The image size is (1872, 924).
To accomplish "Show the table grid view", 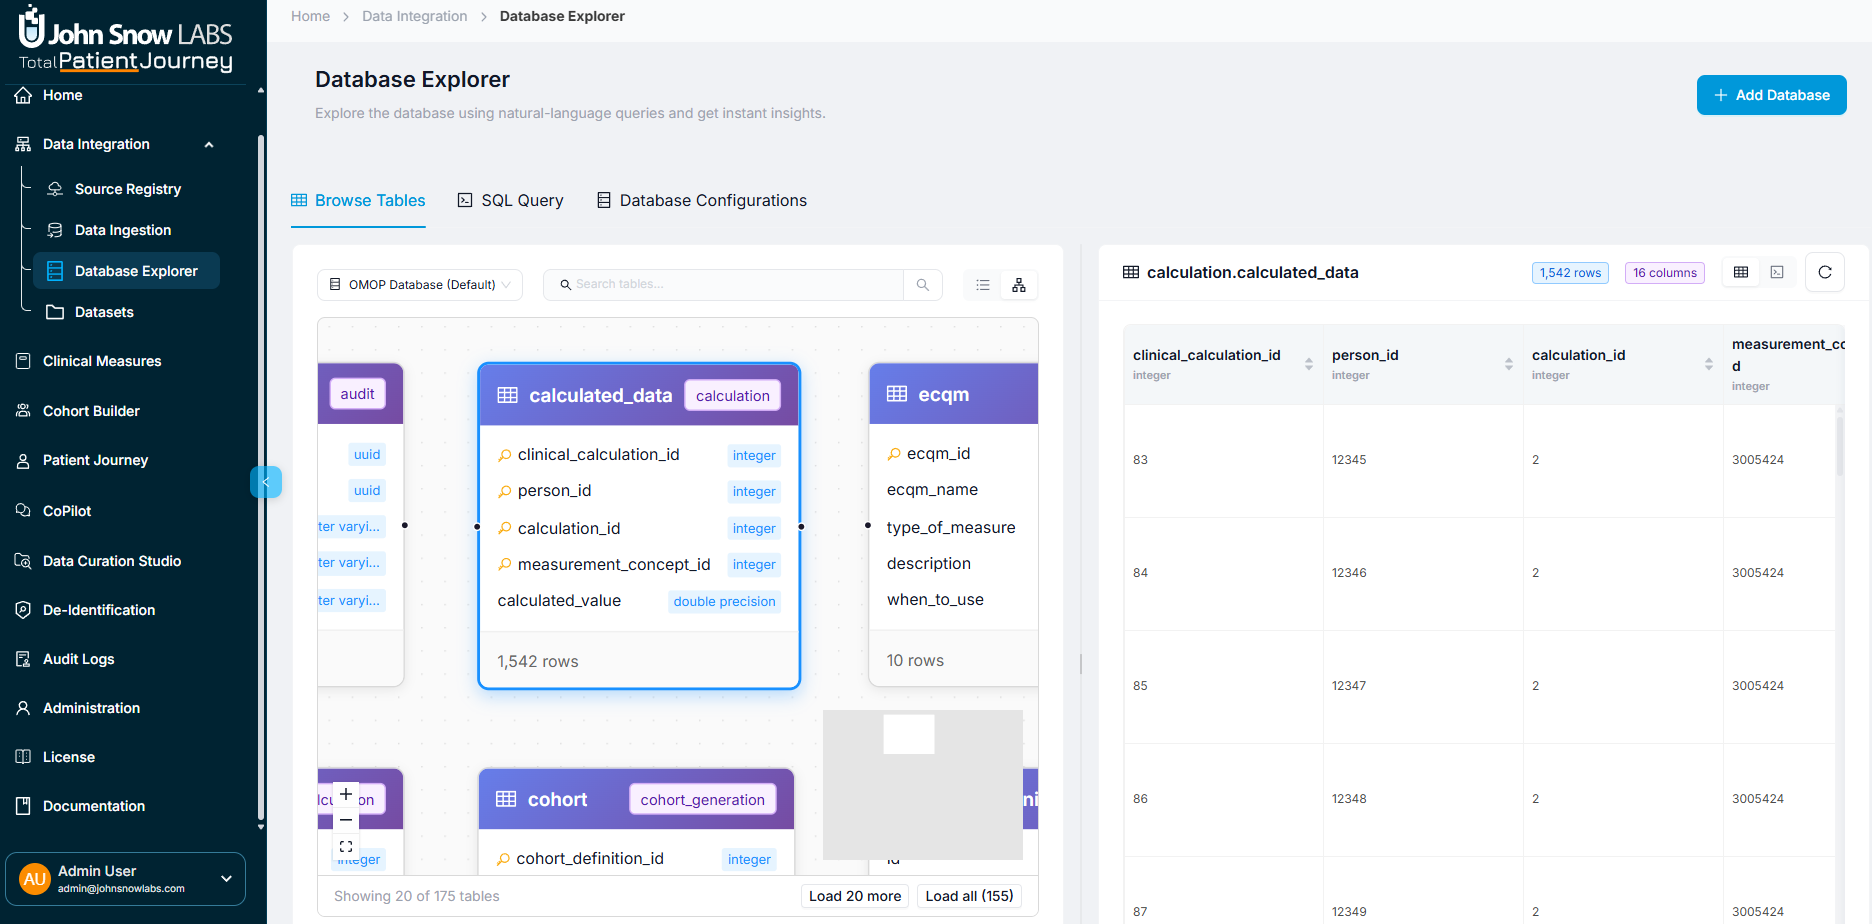I will (1741, 272).
